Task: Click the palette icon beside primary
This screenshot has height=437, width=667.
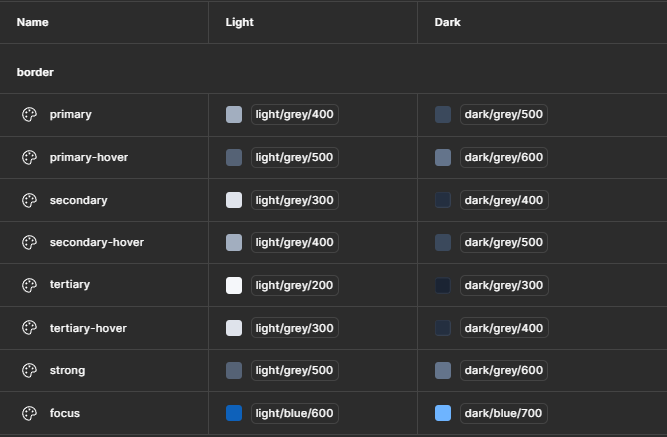Action: (29, 114)
